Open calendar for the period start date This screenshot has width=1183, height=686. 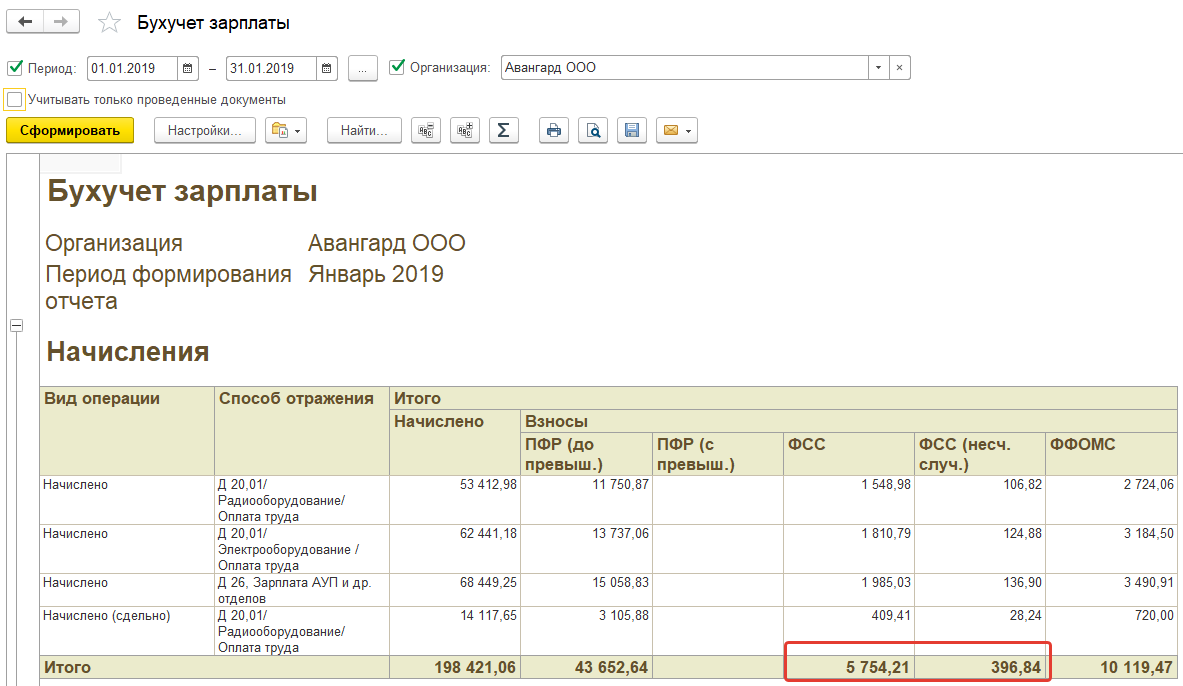pos(188,69)
